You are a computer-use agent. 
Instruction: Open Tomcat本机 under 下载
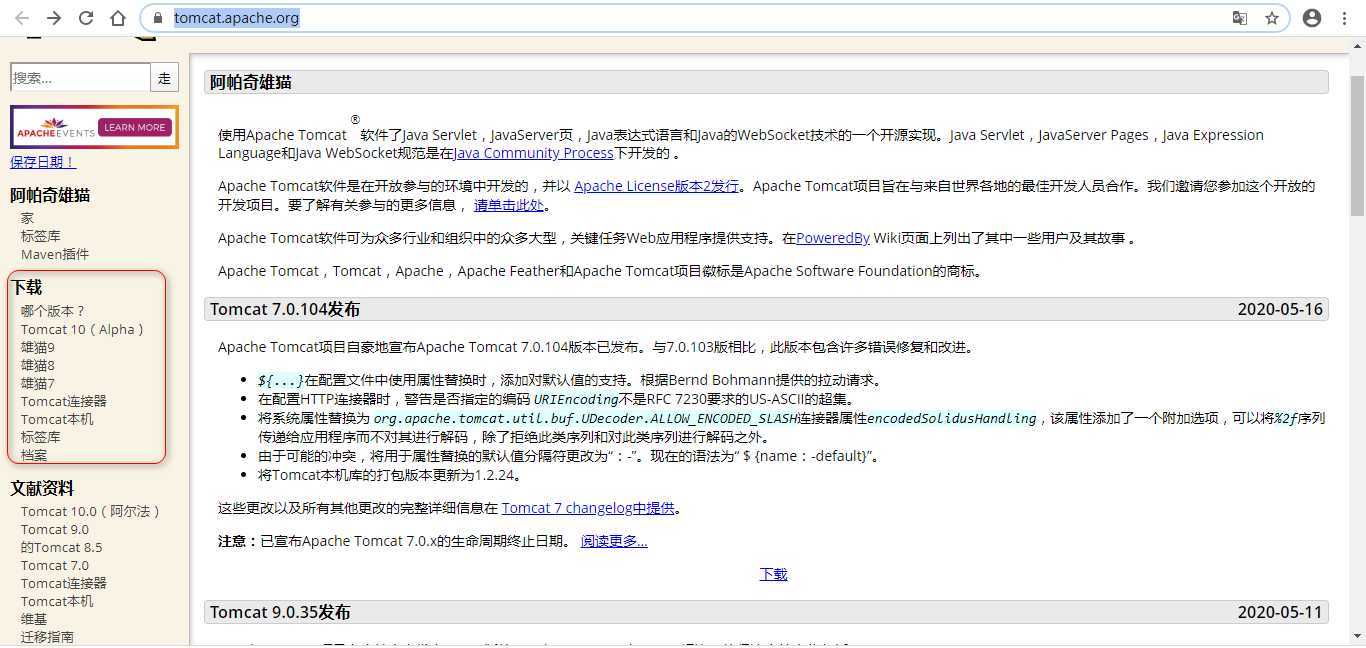pos(57,419)
